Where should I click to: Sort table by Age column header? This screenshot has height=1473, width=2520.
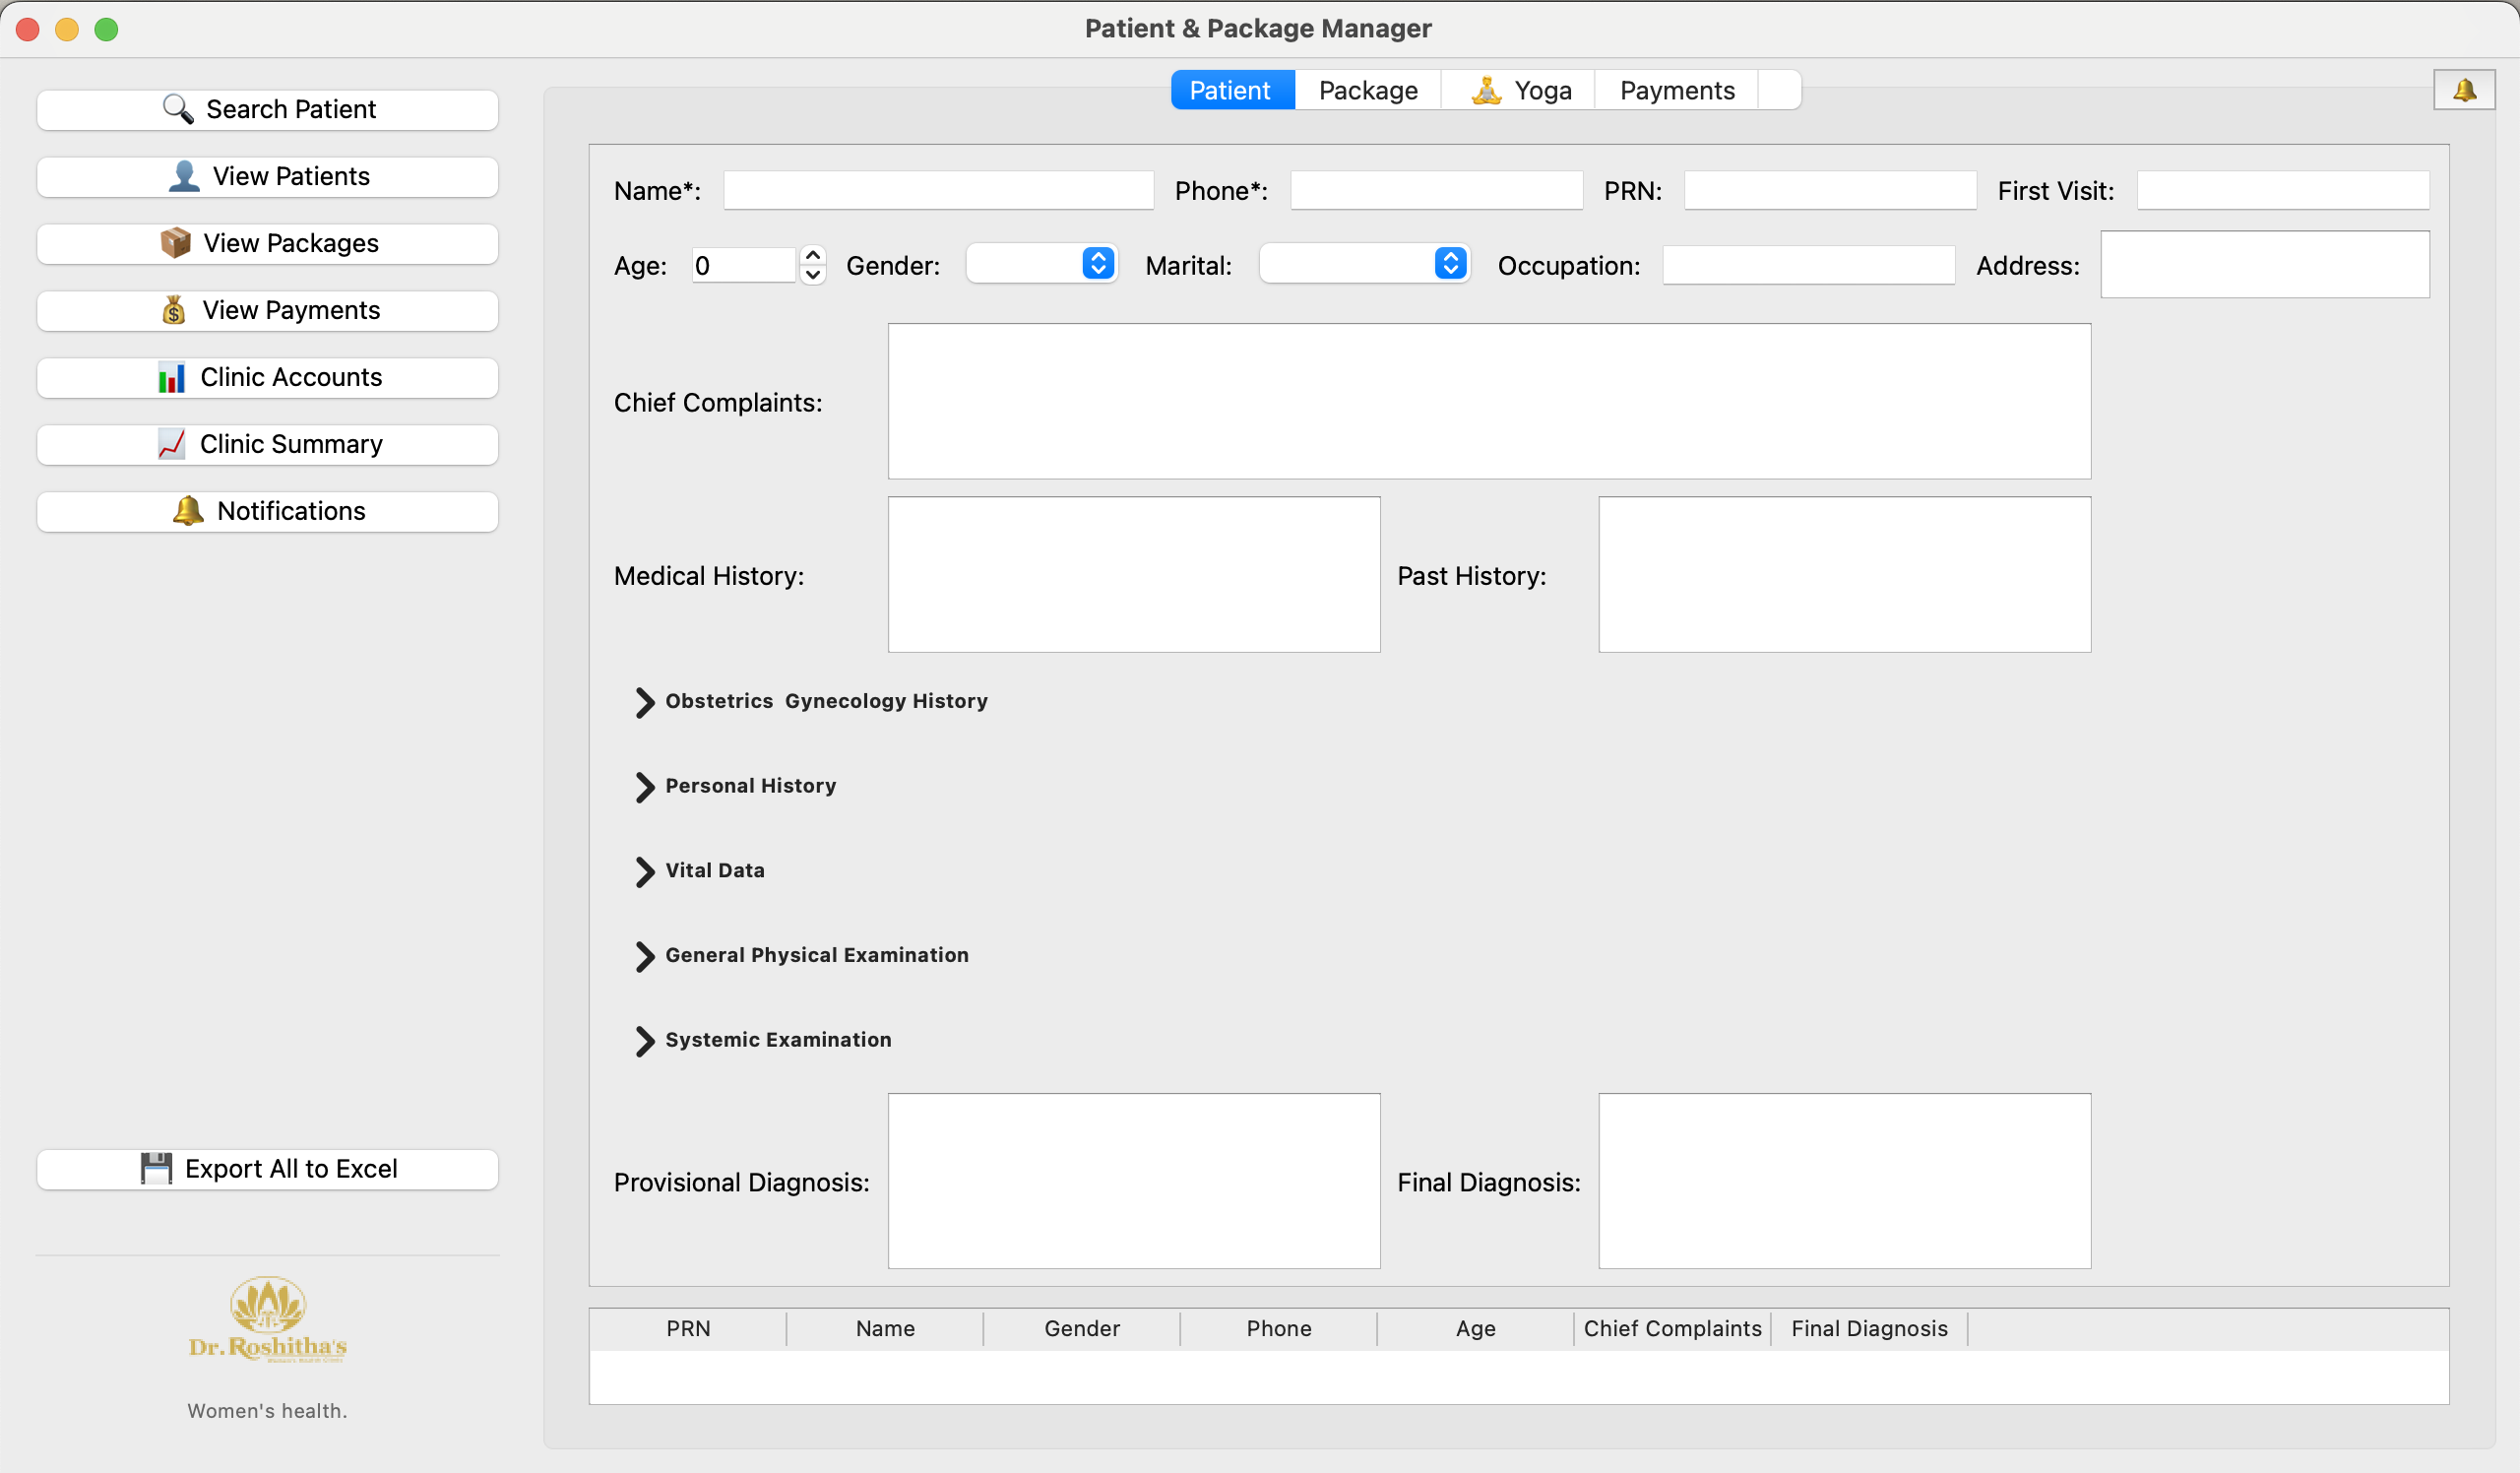coord(1476,1329)
